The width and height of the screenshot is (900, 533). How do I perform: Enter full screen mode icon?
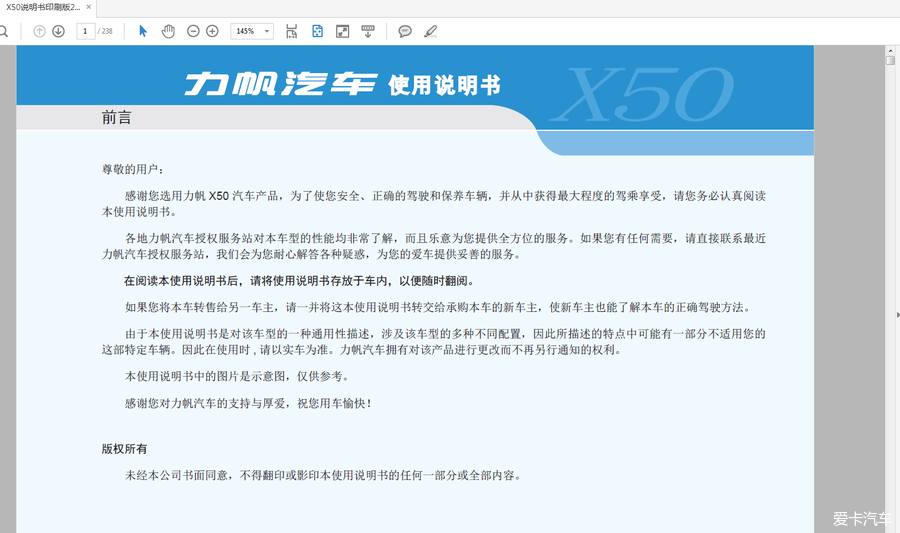point(343,32)
